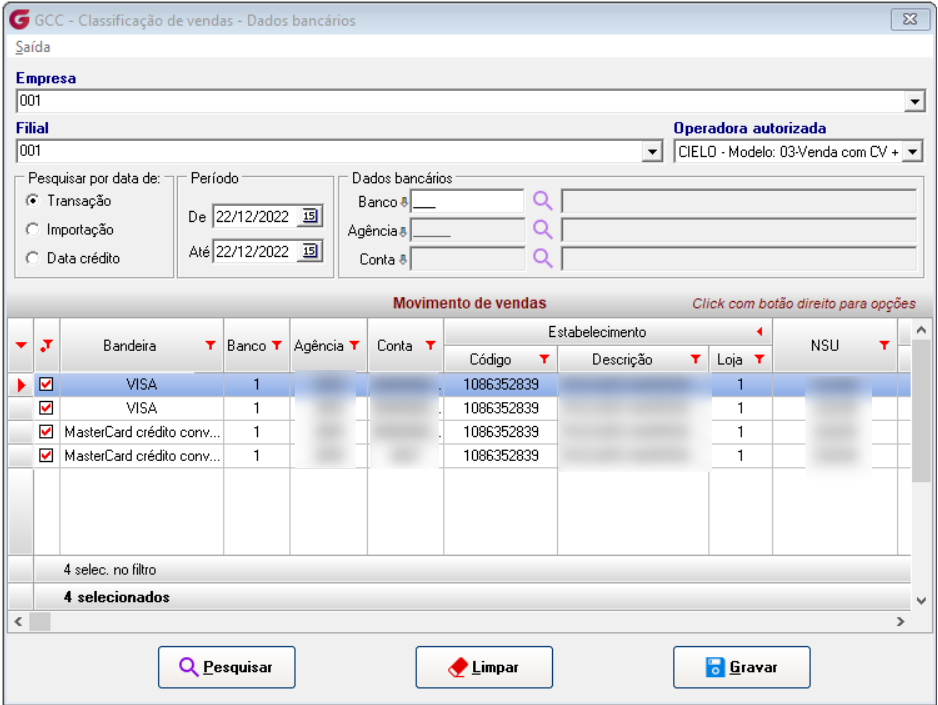Click the vertical scrollbar down arrow
The height and width of the screenshot is (705, 938).
point(921,600)
